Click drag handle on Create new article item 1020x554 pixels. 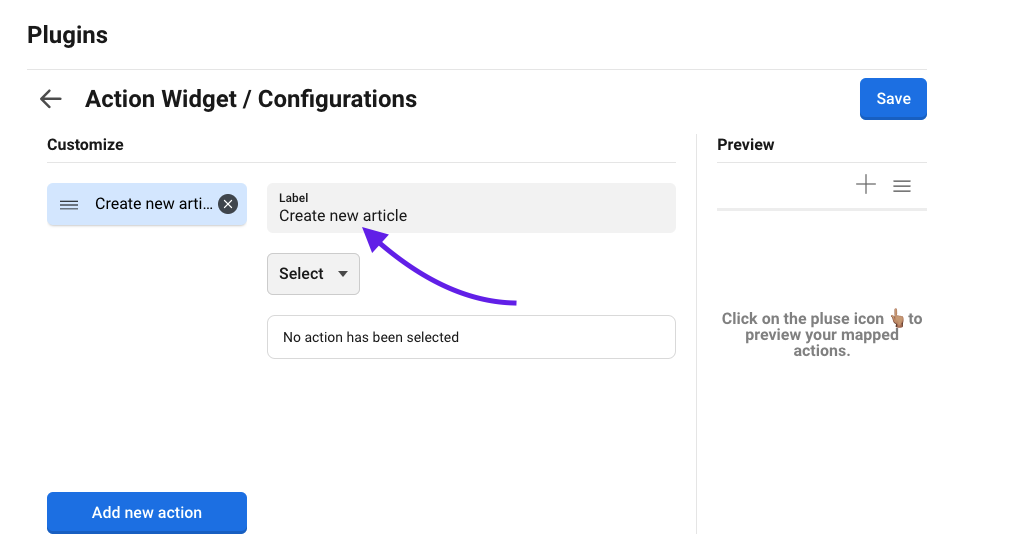click(69, 204)
